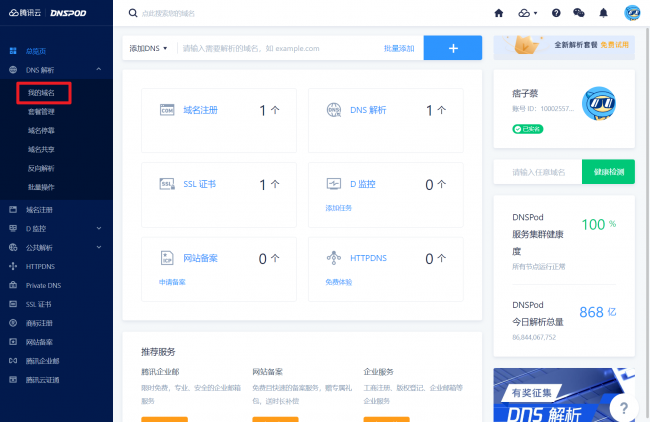Click large profile avatar in account card
Viewport: 650px width, 422px height.
599,103
